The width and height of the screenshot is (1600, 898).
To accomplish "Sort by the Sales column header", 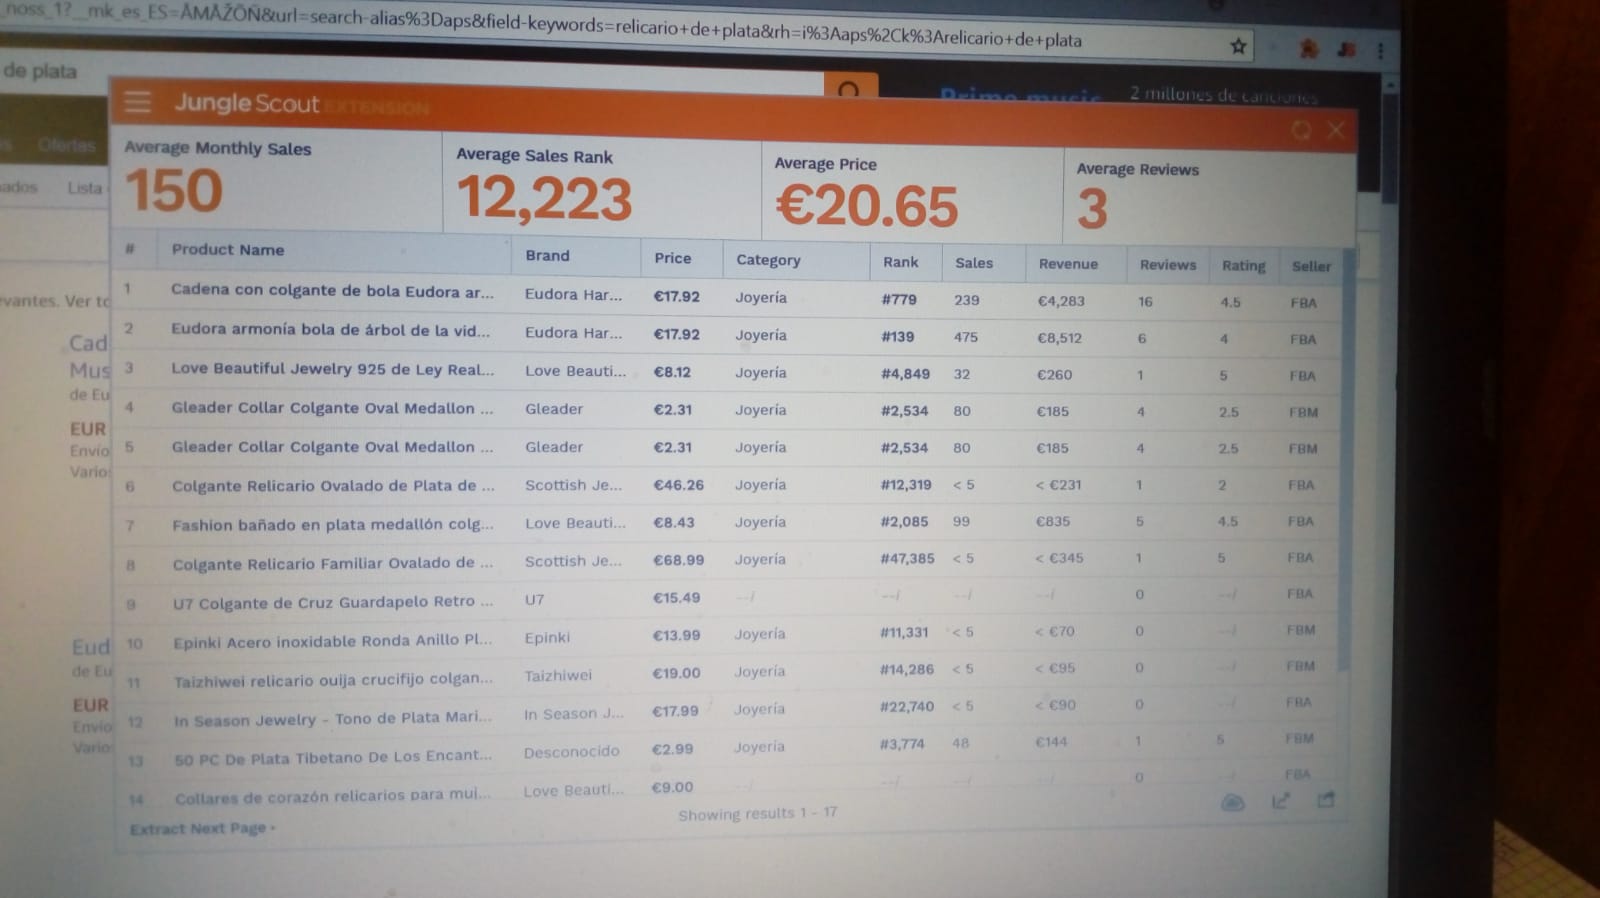I will 974,263.
